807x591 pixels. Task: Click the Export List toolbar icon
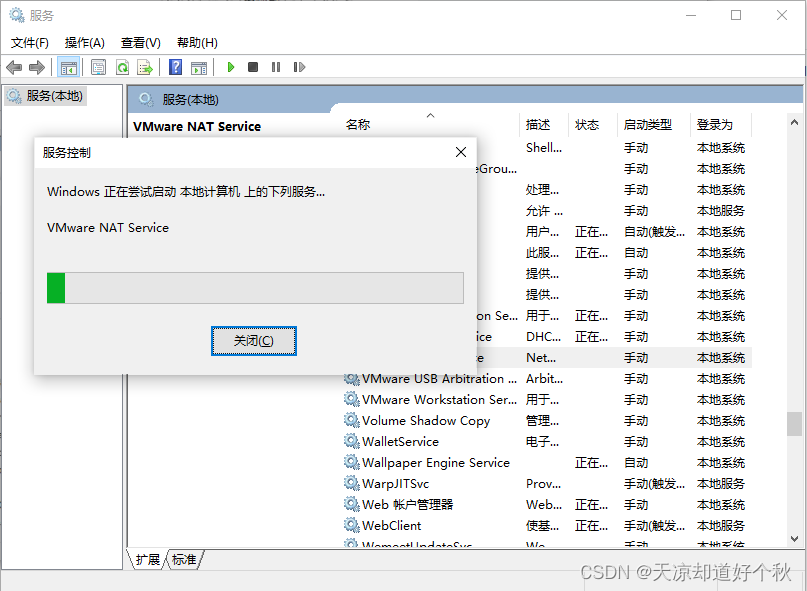click(x=145, y=67)
